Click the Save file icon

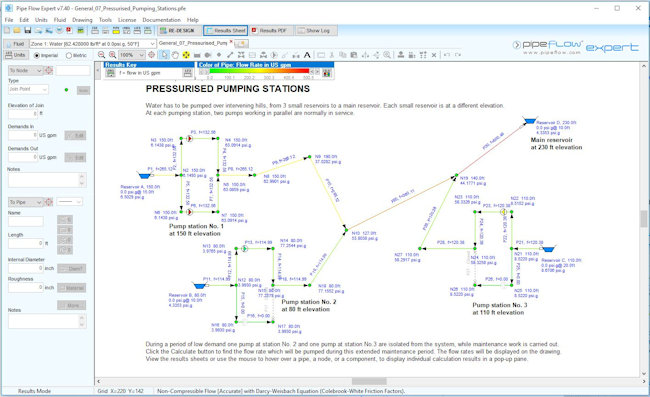pos(27,31)
